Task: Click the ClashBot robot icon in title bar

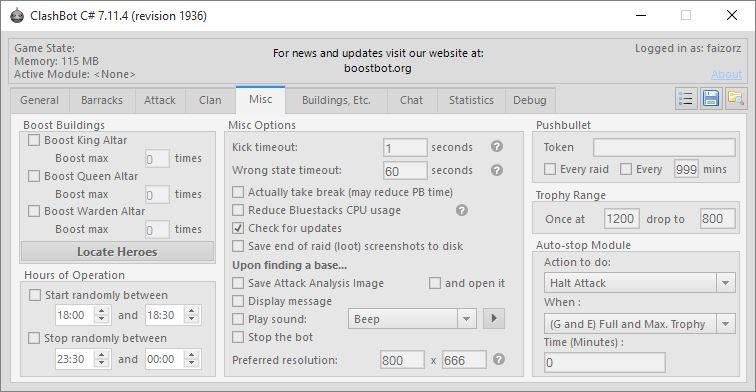Action: click(17, 15)
